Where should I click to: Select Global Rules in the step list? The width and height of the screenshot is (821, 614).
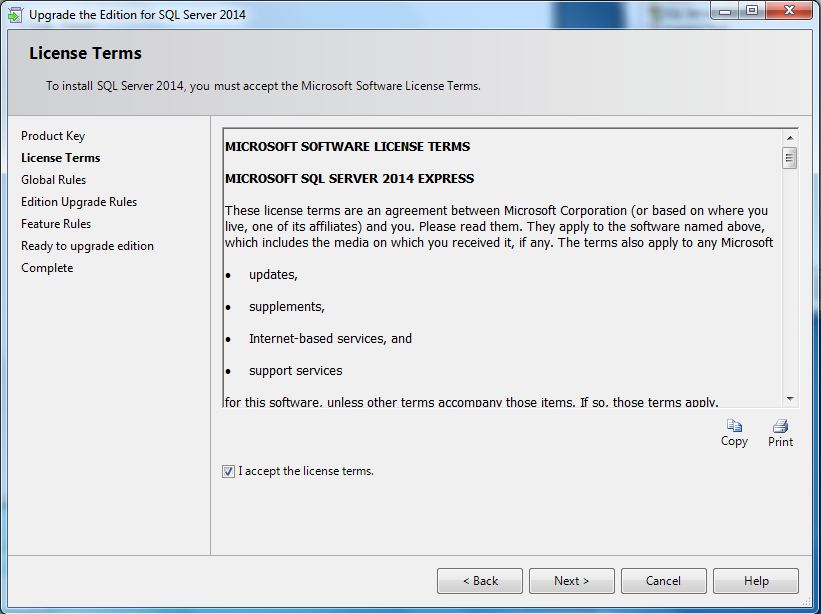53,180
